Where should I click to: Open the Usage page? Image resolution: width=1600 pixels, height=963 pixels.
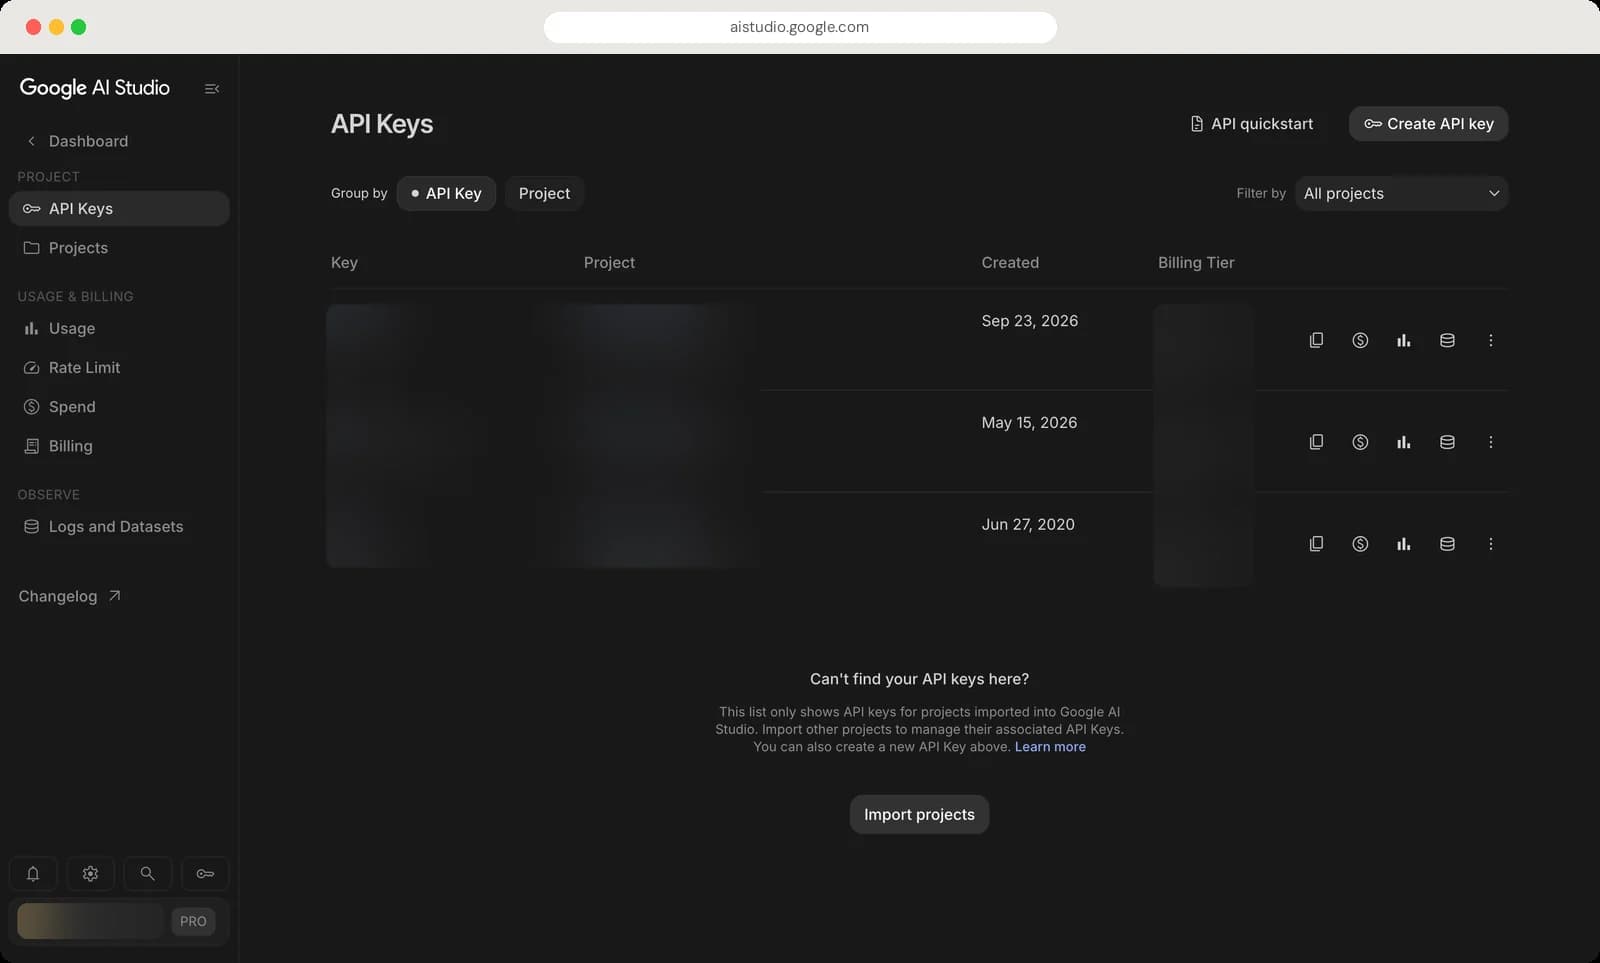coord(119,328)
